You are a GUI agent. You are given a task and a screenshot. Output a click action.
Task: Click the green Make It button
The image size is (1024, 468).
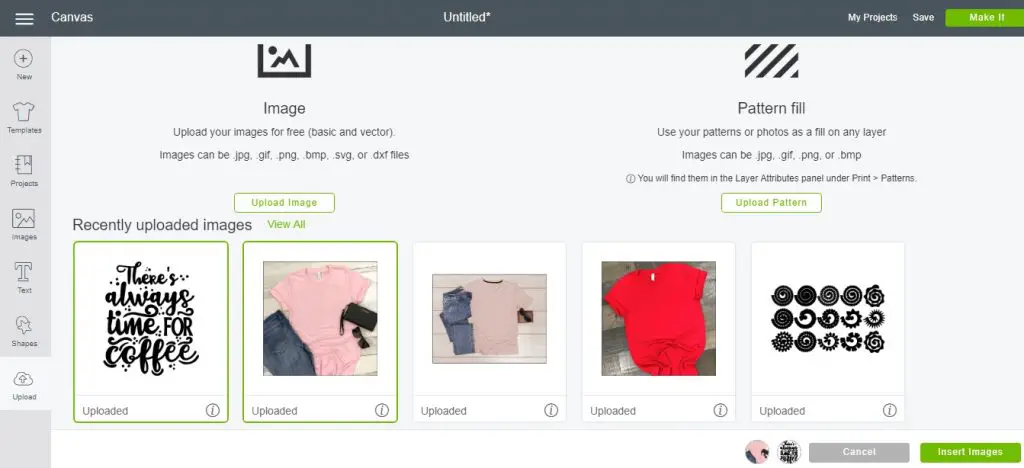coord(985,18)
